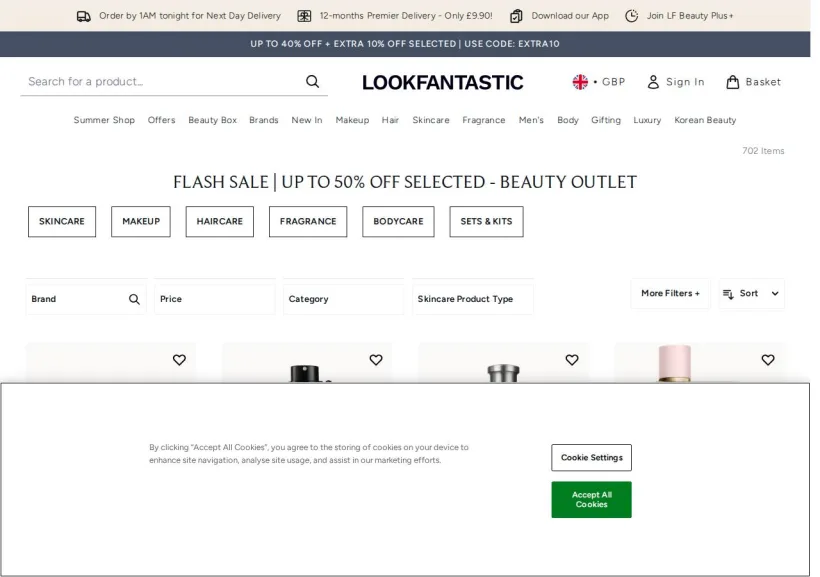The height and width of the screenshot is (577, 820).
Task: Open the Gifting menu item
Action: [606, 120]
